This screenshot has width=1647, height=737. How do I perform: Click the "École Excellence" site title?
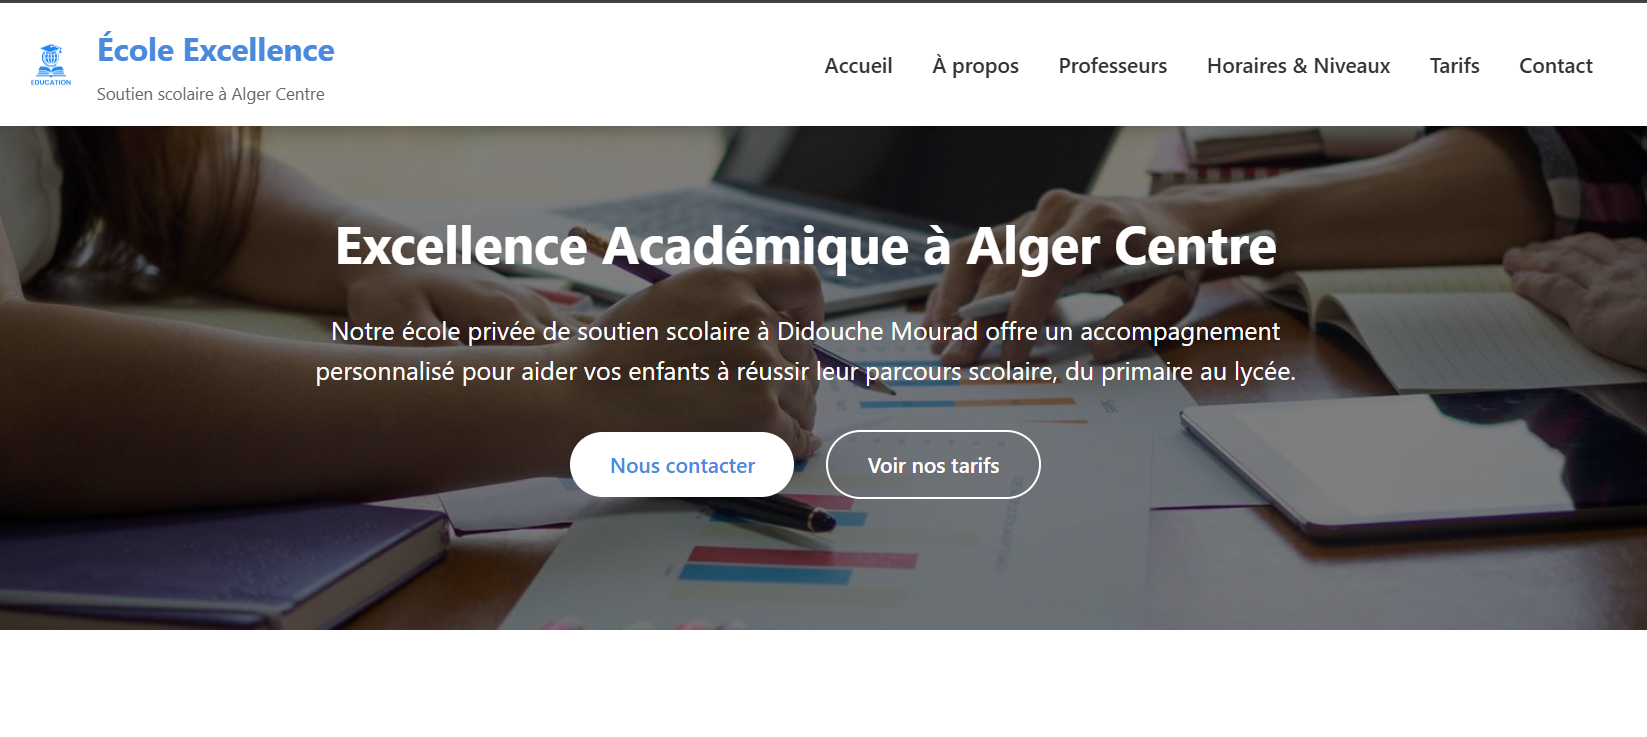pyautogui.click(x=216, y=50)
